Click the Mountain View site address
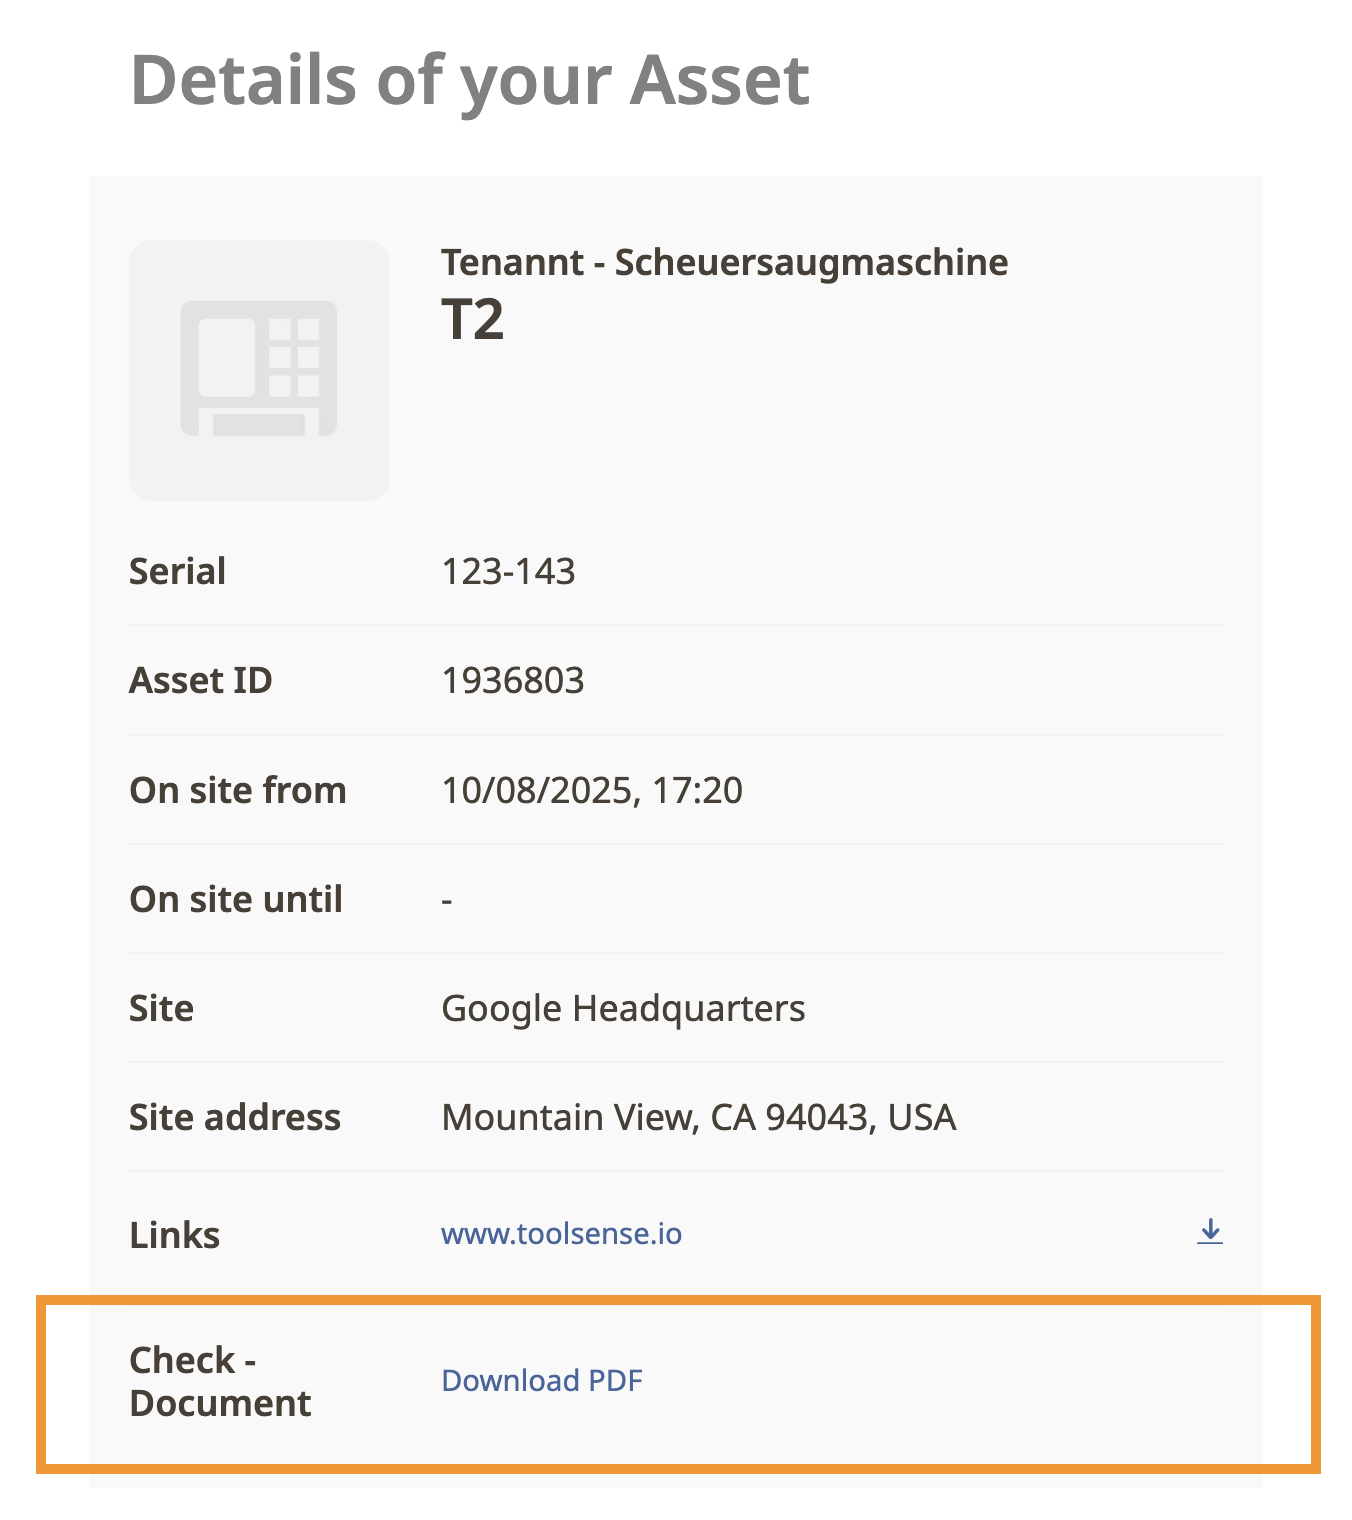Screen dimensions: 1352x1520 pyautogui.click(x=698, y=1117)
